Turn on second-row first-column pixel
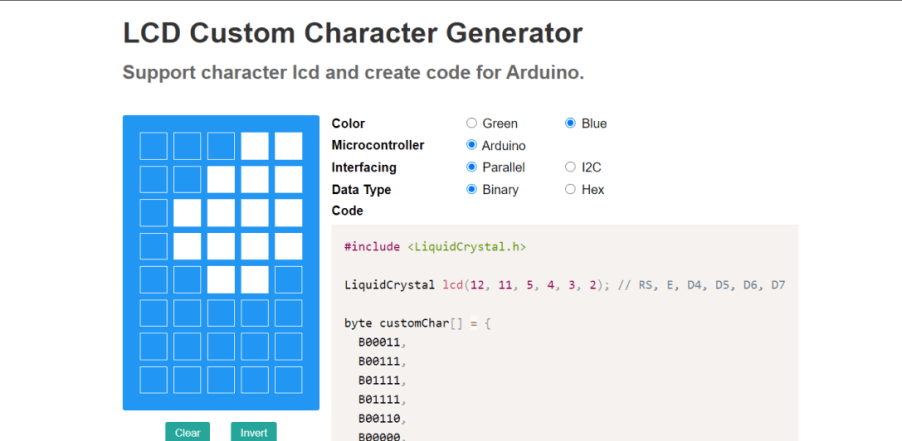Image resolution: width=902 pixels, height=441 pixels. [153, 179]
